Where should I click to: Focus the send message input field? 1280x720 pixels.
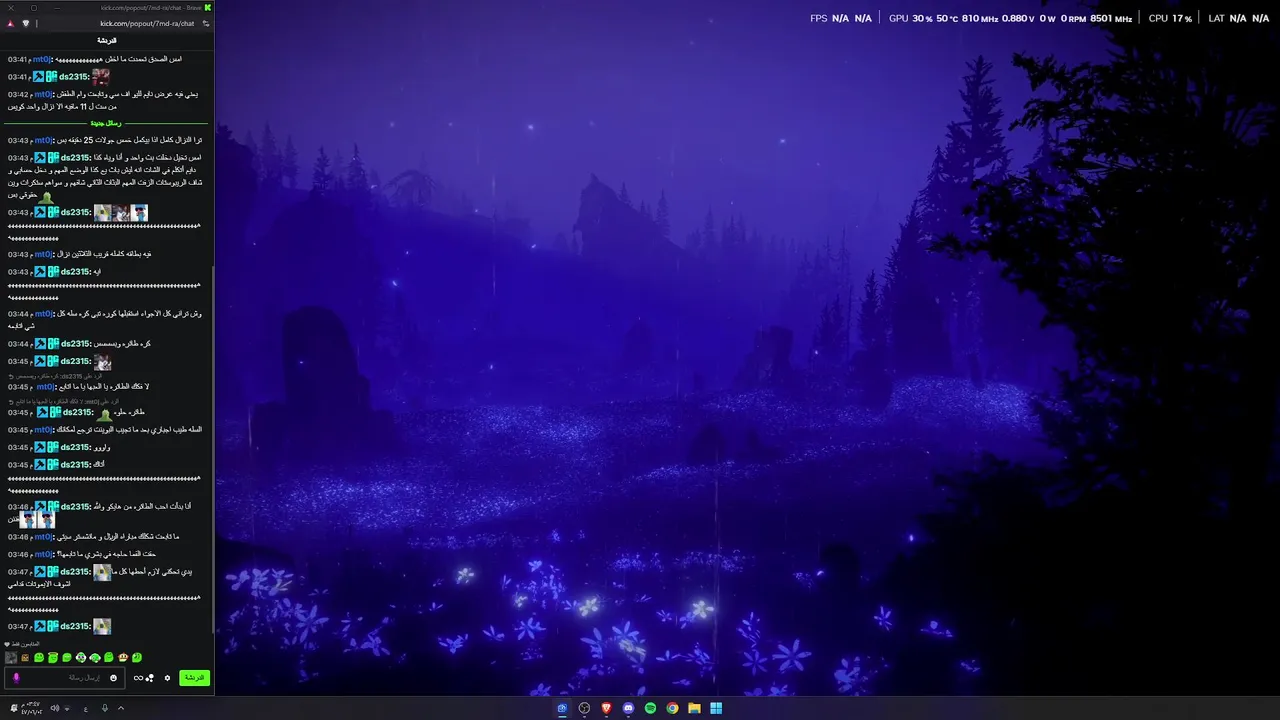pos(65,678)
